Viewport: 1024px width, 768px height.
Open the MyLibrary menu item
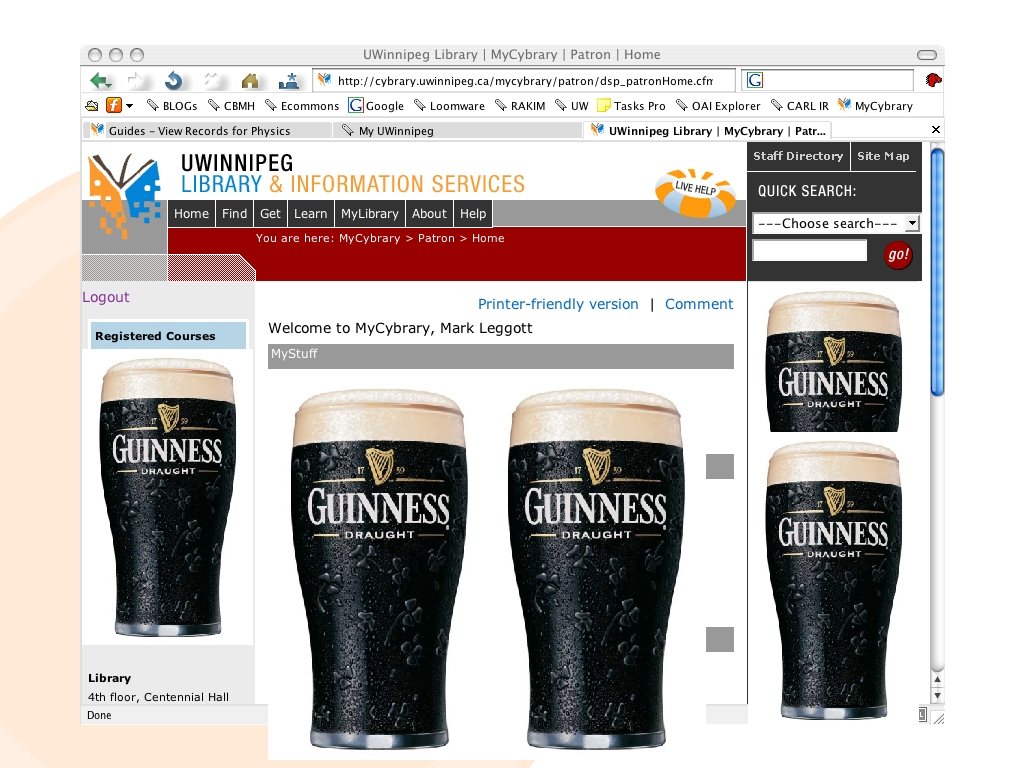coord(370,214)
